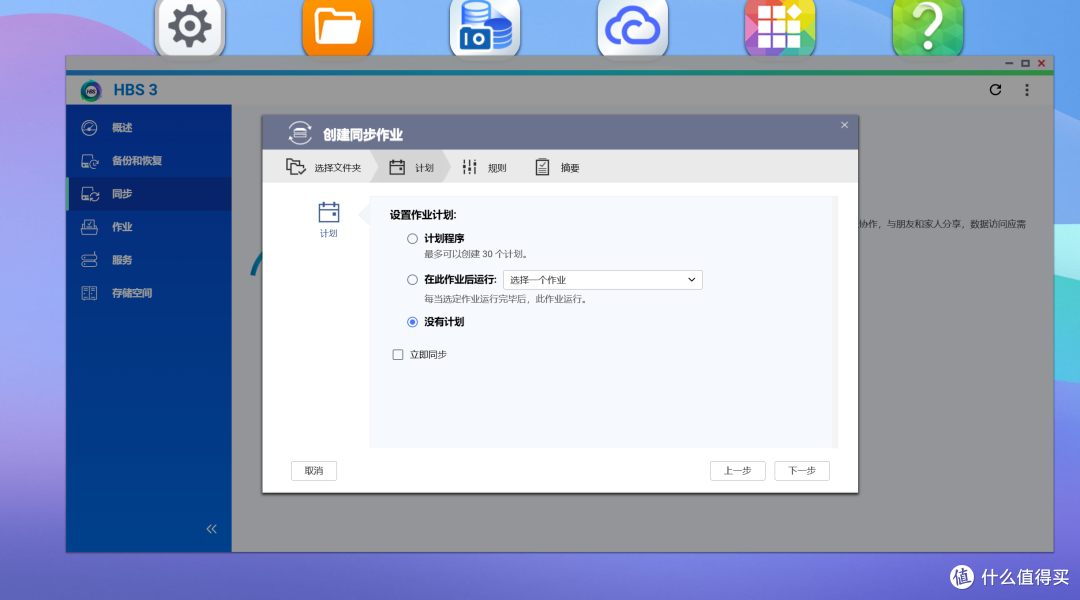
Task: Close the 创建同步作业 dialog
Action: (x=844, y=125)
